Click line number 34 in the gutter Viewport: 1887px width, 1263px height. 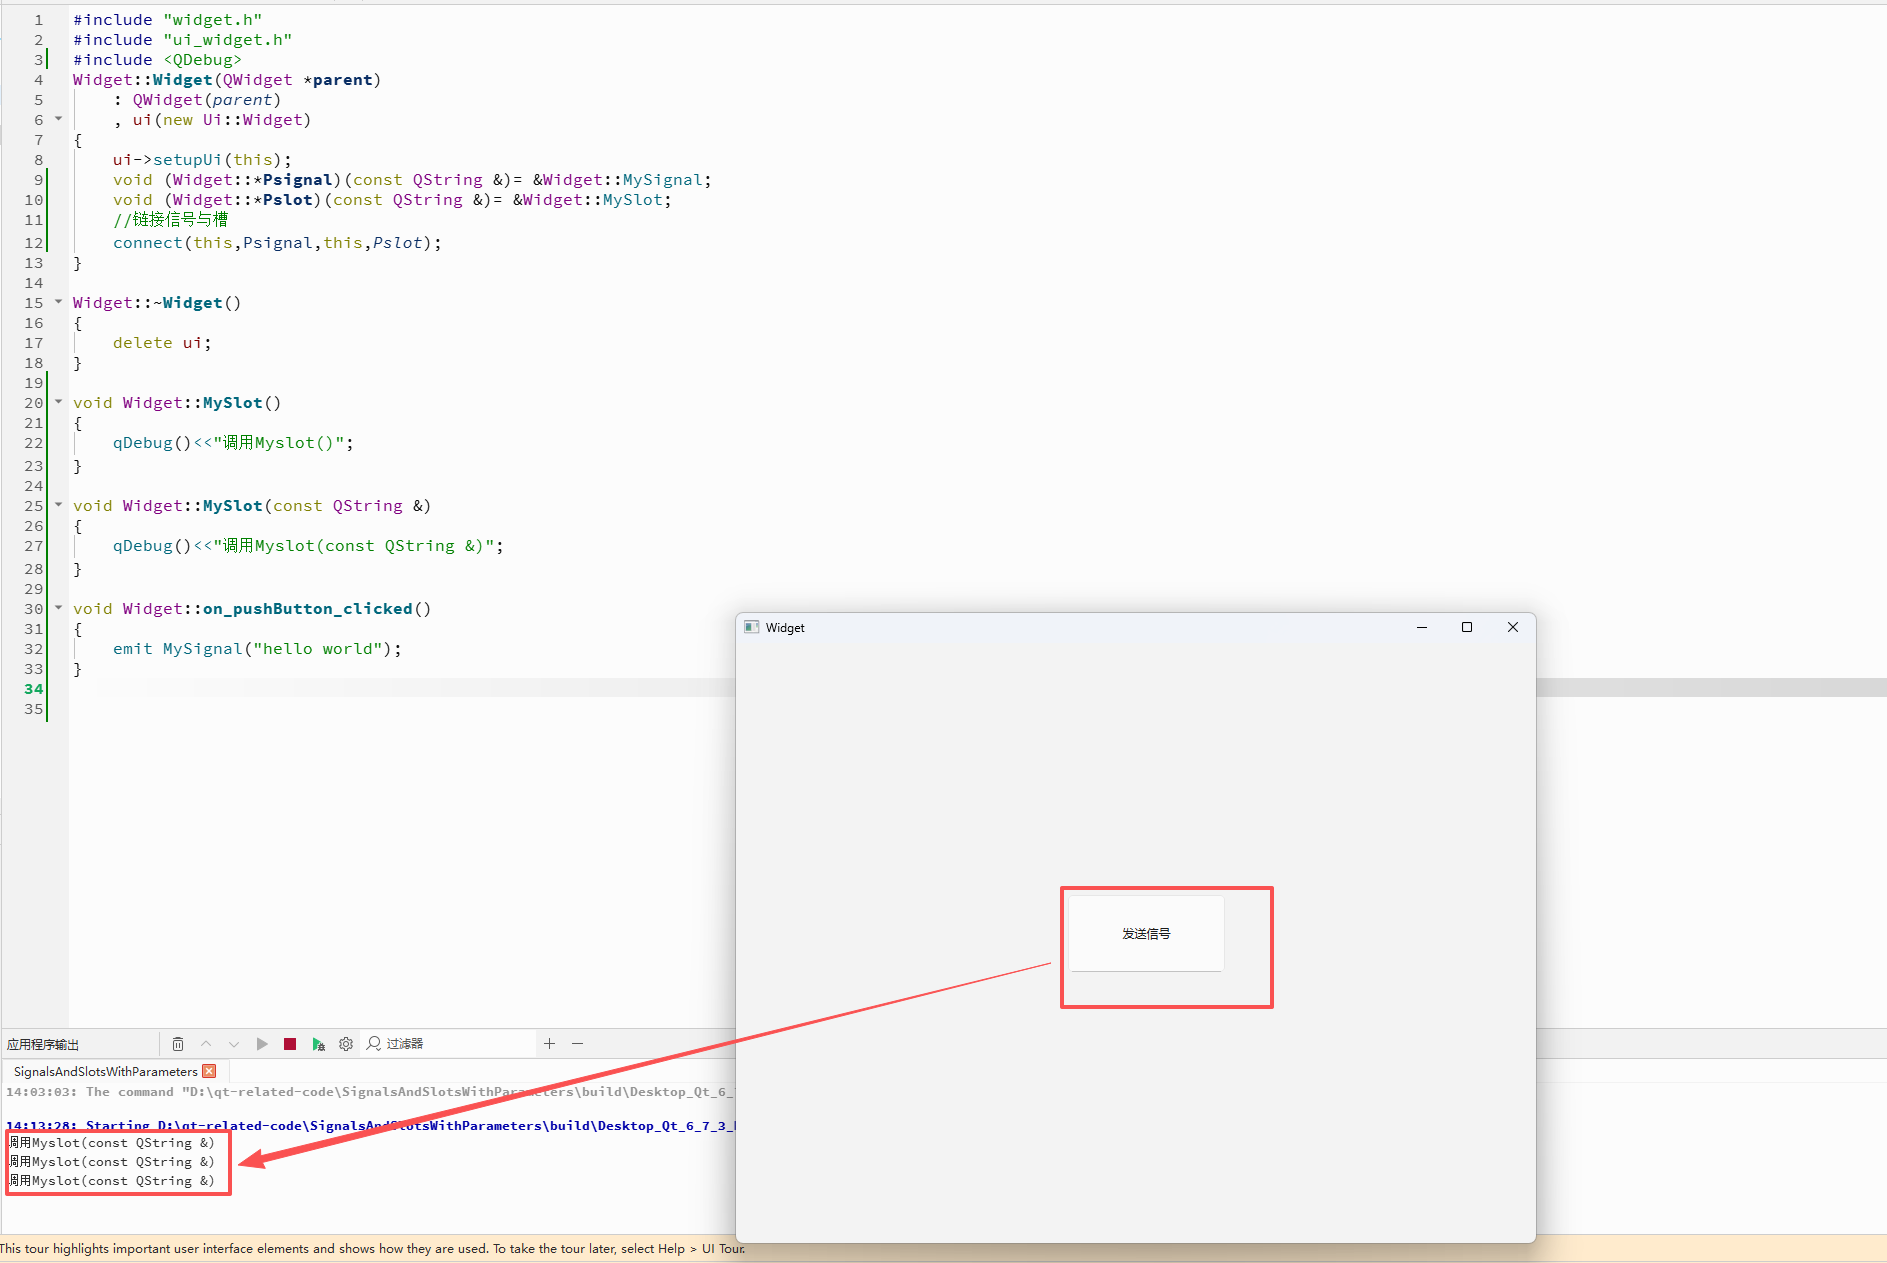pyautogui.click(x=34, y=689)
